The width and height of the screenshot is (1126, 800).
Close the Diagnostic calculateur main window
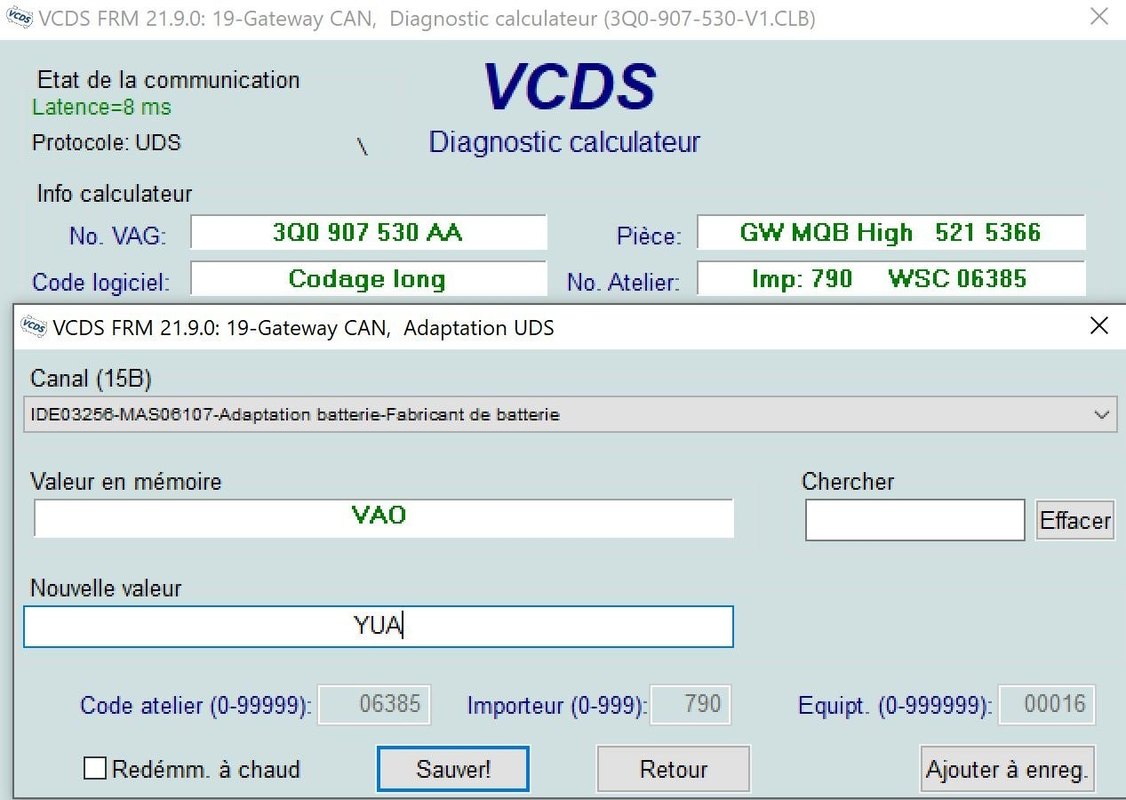pyautogui.click(x=1098, y=17)
